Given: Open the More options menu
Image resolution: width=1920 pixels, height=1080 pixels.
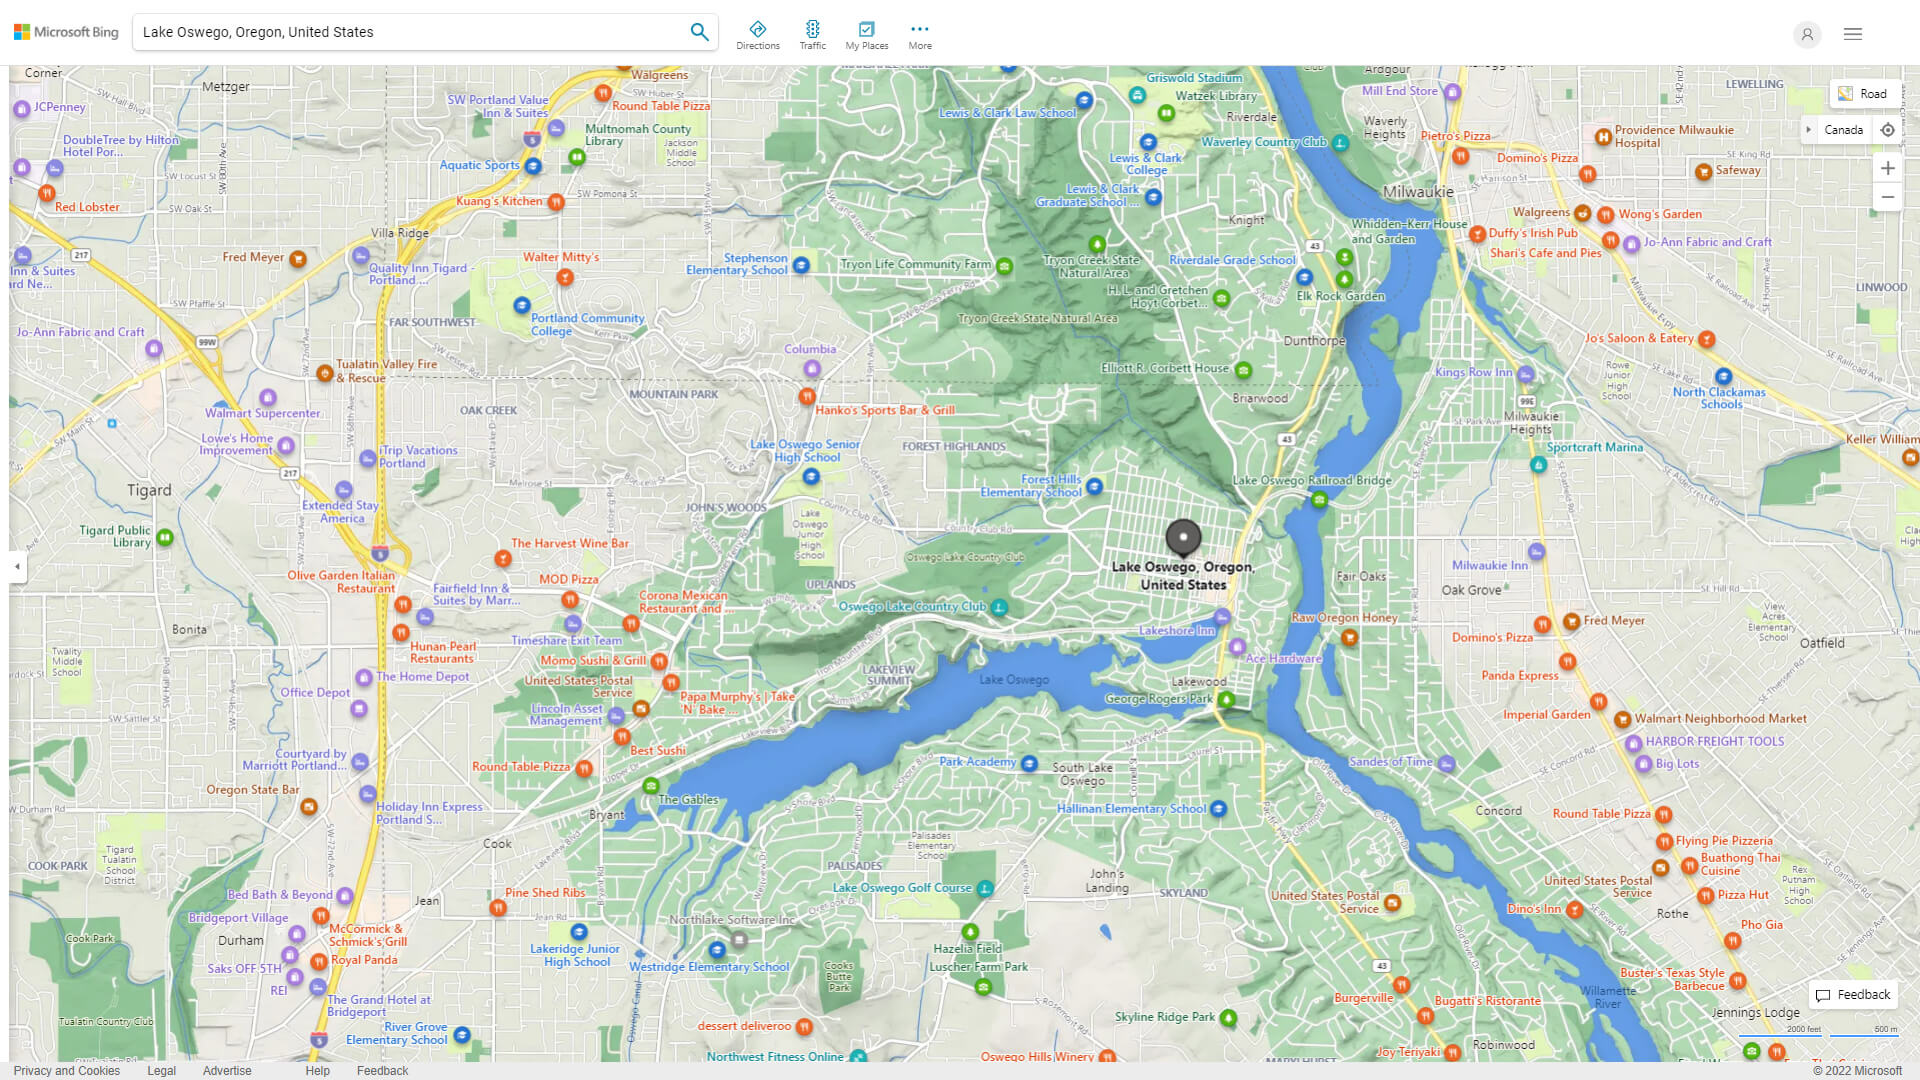Looking at the screenshot, I should pyautogui.click(x=919, y=35).
